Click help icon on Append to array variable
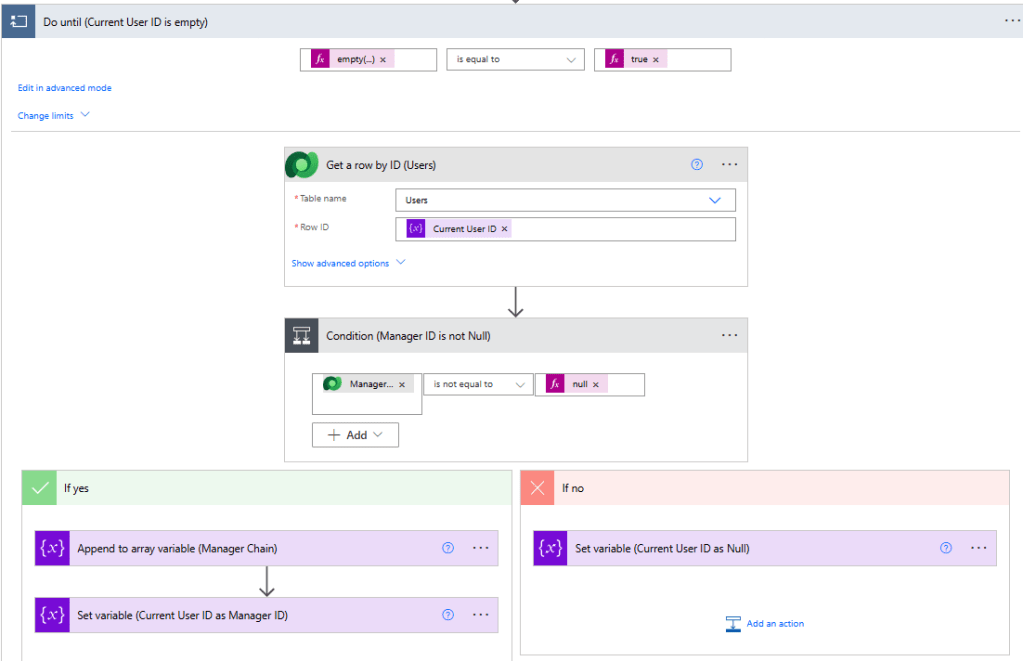The image size is (1023, 661). click(x=448, y=548)
